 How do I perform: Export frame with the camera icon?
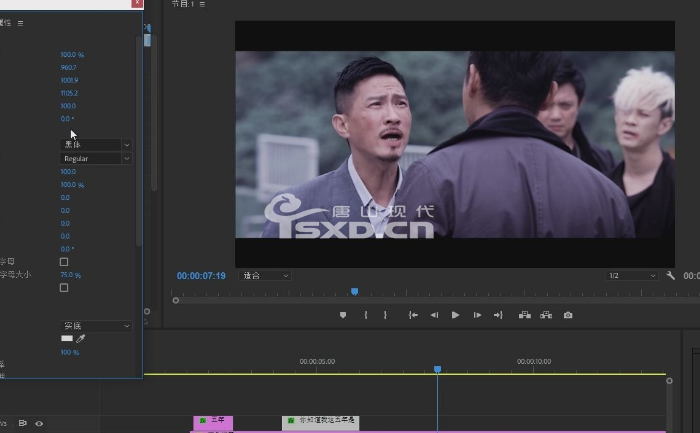(x=568, y=315)
